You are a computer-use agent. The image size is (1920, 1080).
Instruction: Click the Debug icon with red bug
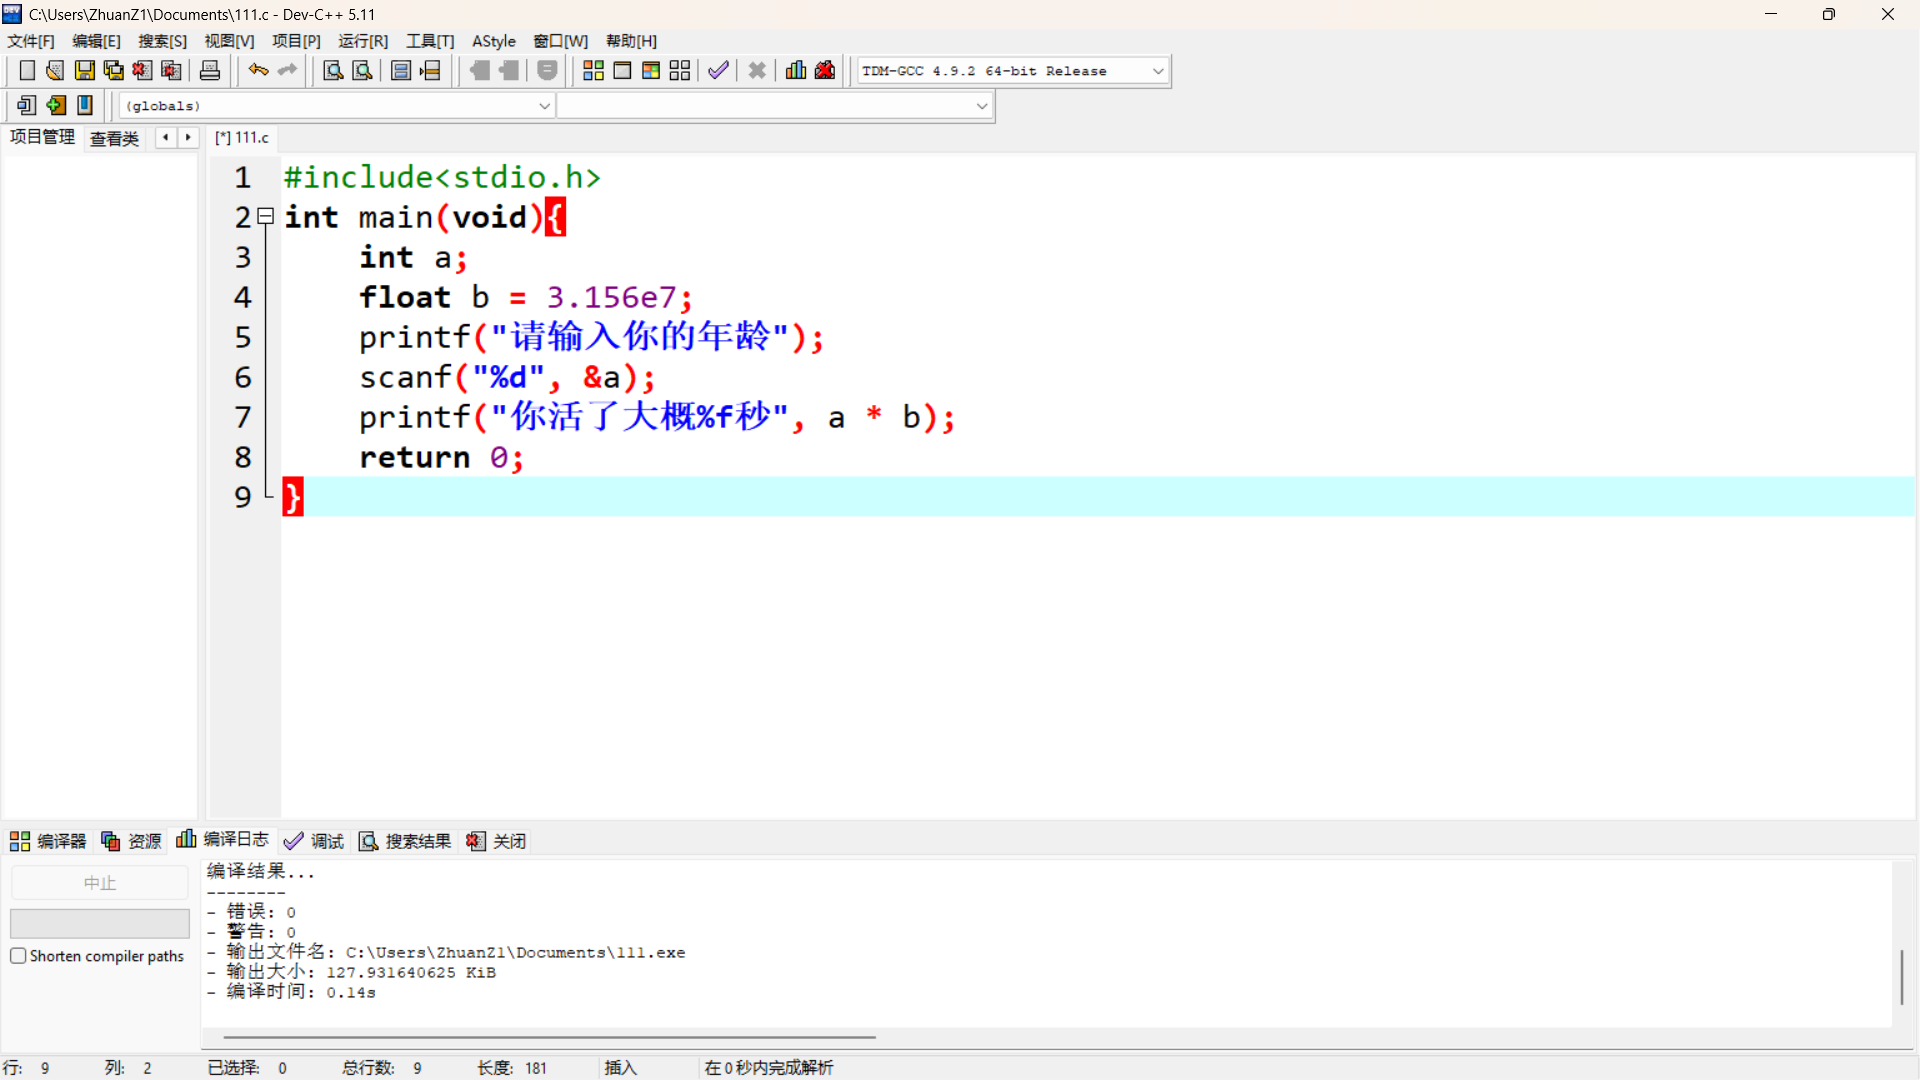pos(825,70)
